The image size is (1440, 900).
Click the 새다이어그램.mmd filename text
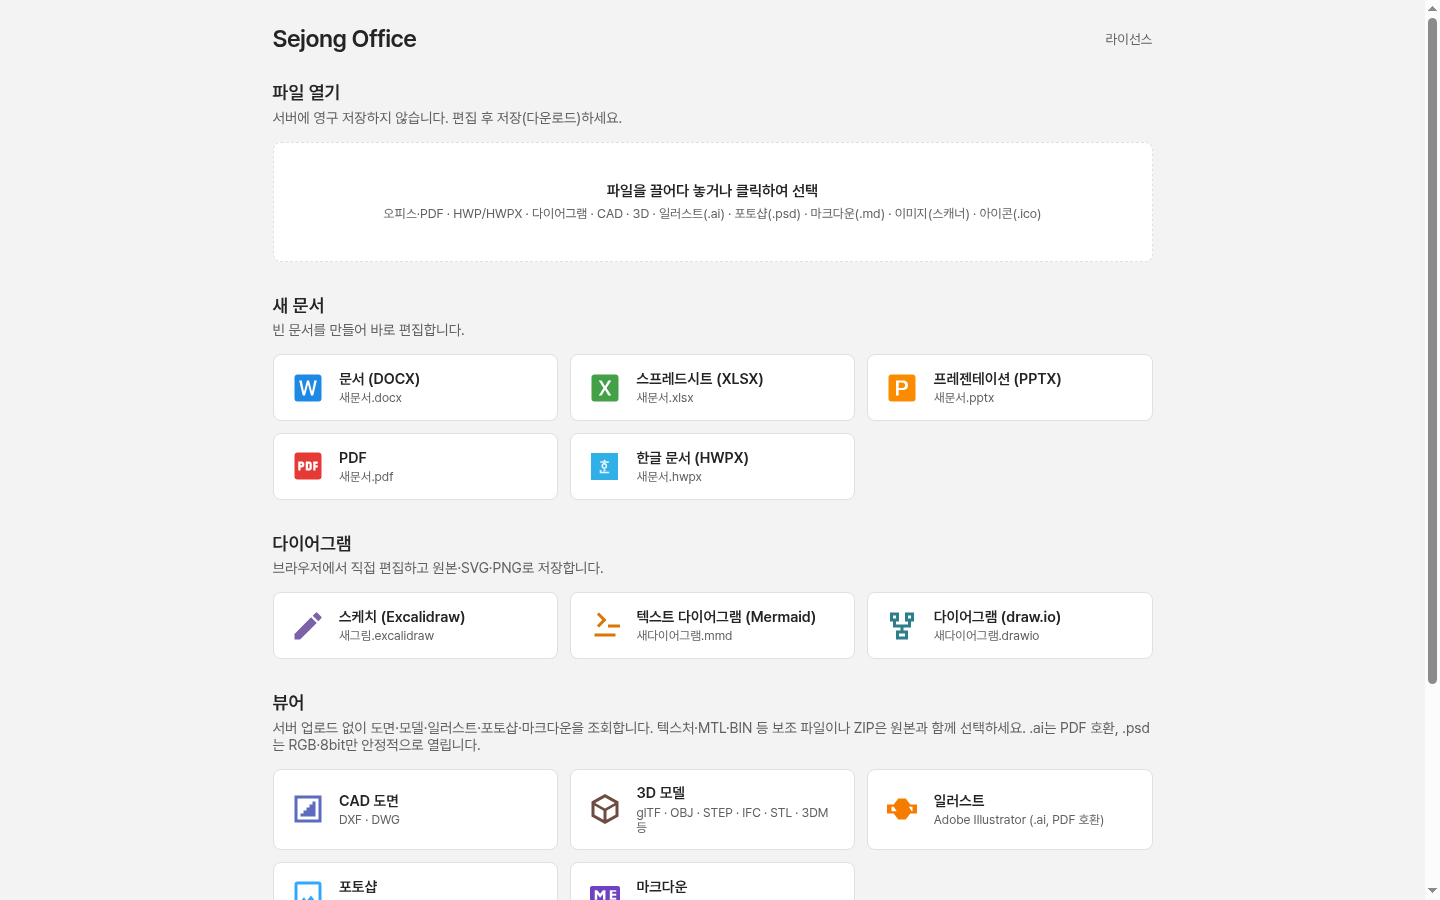click(x=684, y=636)
